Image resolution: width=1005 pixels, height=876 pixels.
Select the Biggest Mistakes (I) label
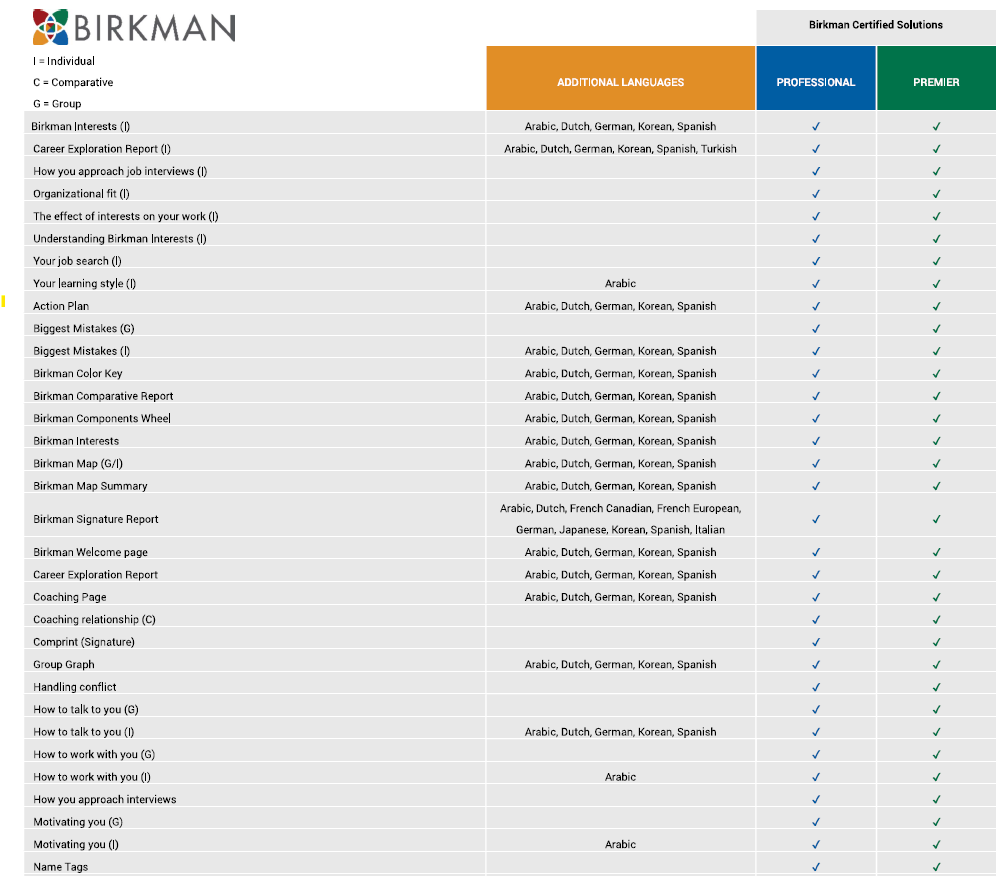click(x=81, y=351)
